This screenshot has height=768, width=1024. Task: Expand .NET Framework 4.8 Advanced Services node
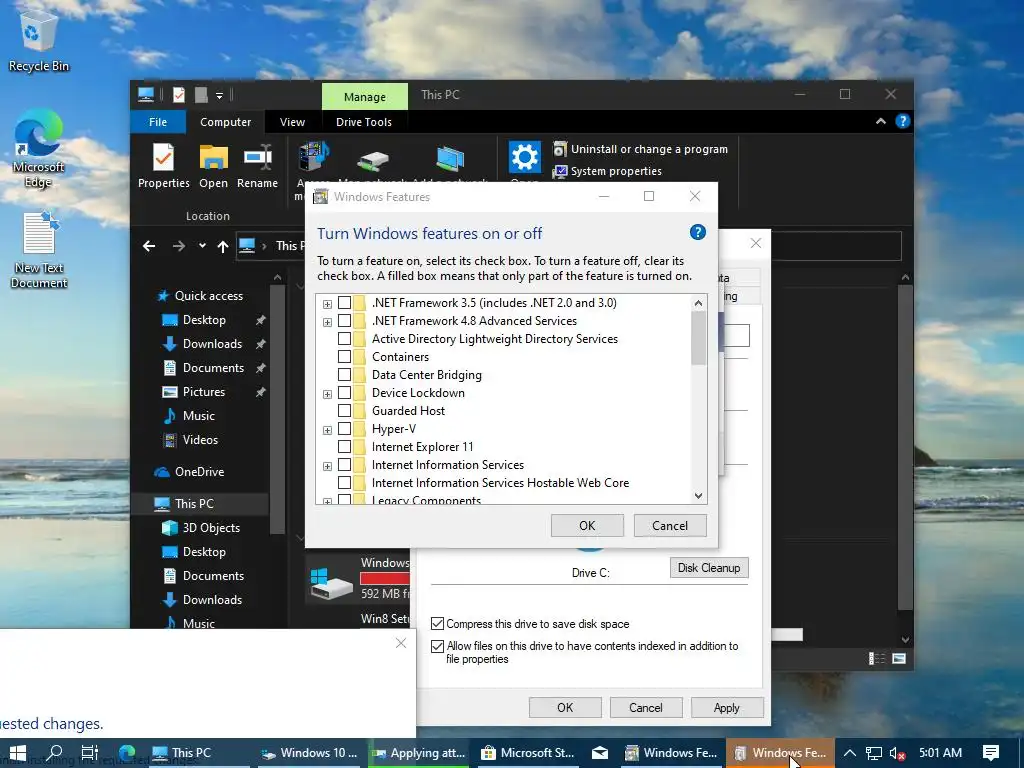pyautogui.click(x=327, y=321)
